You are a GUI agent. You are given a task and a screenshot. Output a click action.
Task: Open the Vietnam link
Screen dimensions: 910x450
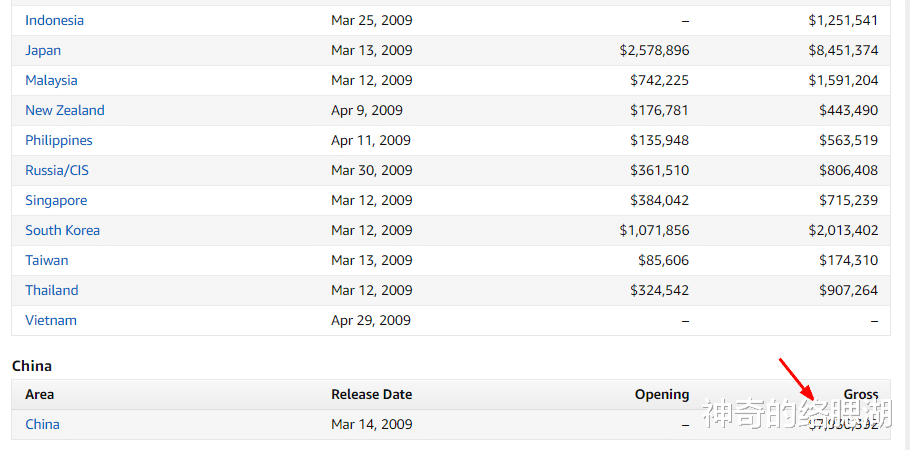pyautogui.click(x=51, y=320)
